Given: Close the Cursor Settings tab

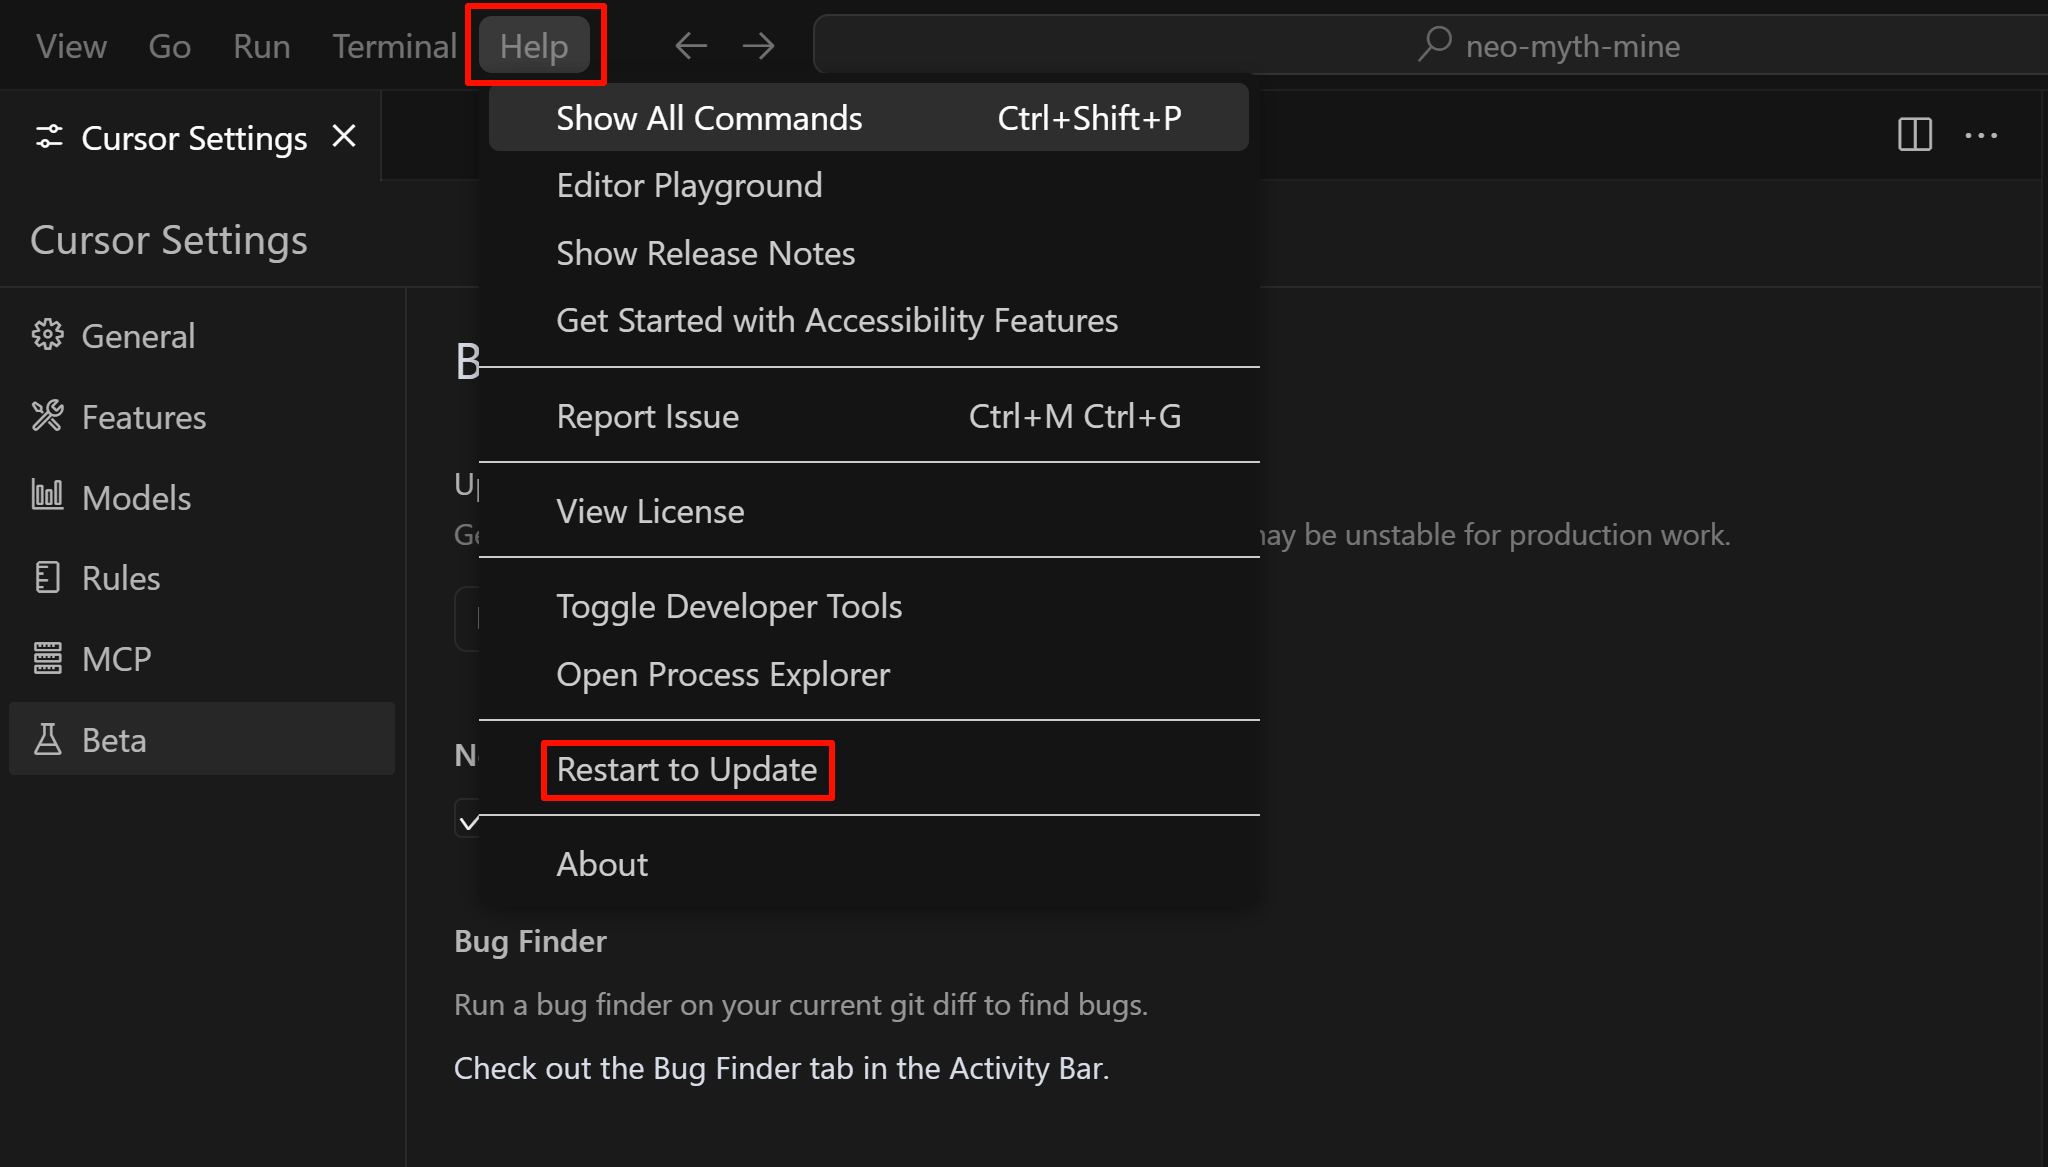Looking at the screenshot, I should click(344, 136).
